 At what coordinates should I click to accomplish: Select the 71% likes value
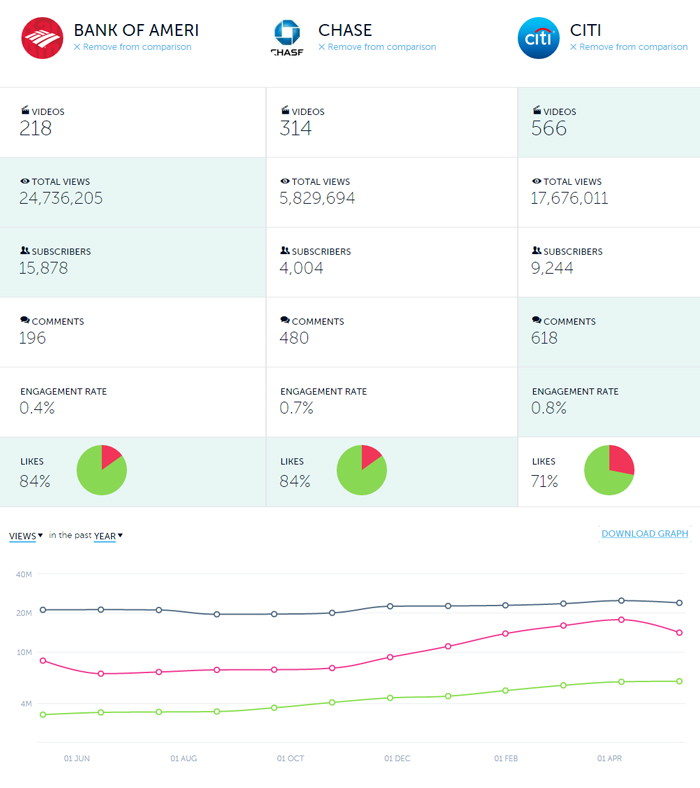(544, 481)
